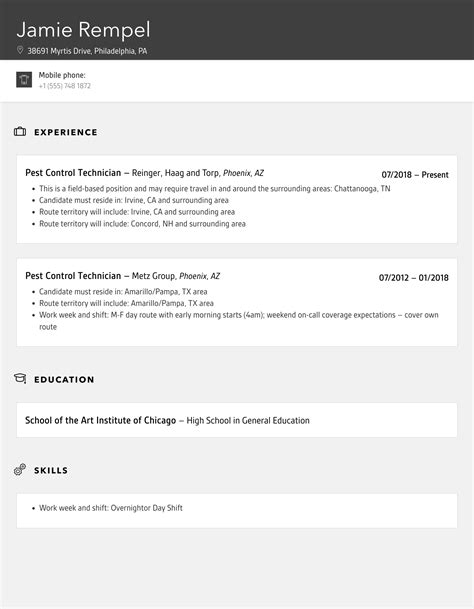Viewport: 474px width, 609px height.
Task: Click School of the Art Institute of Chicago
Action: pos(101,420)
